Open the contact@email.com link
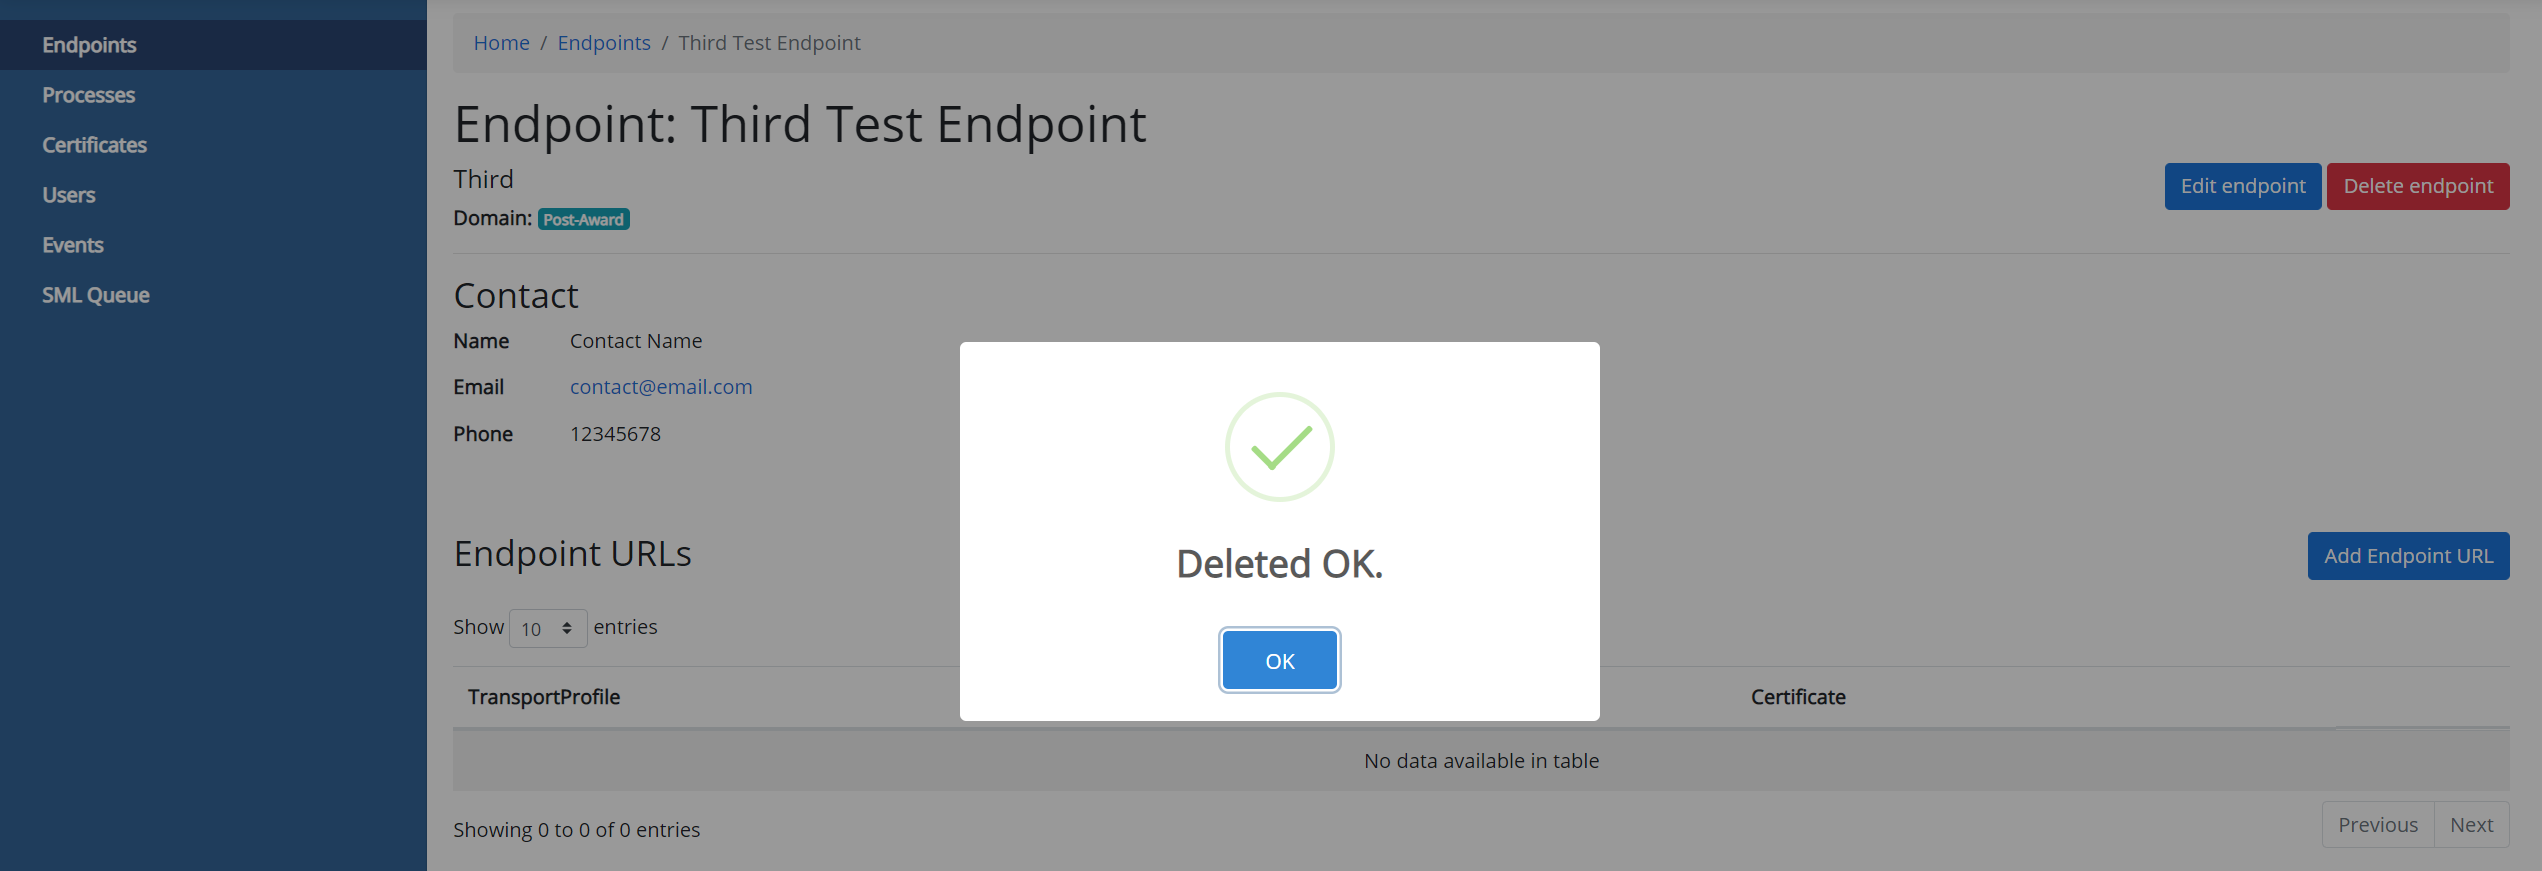 point(661,387)
